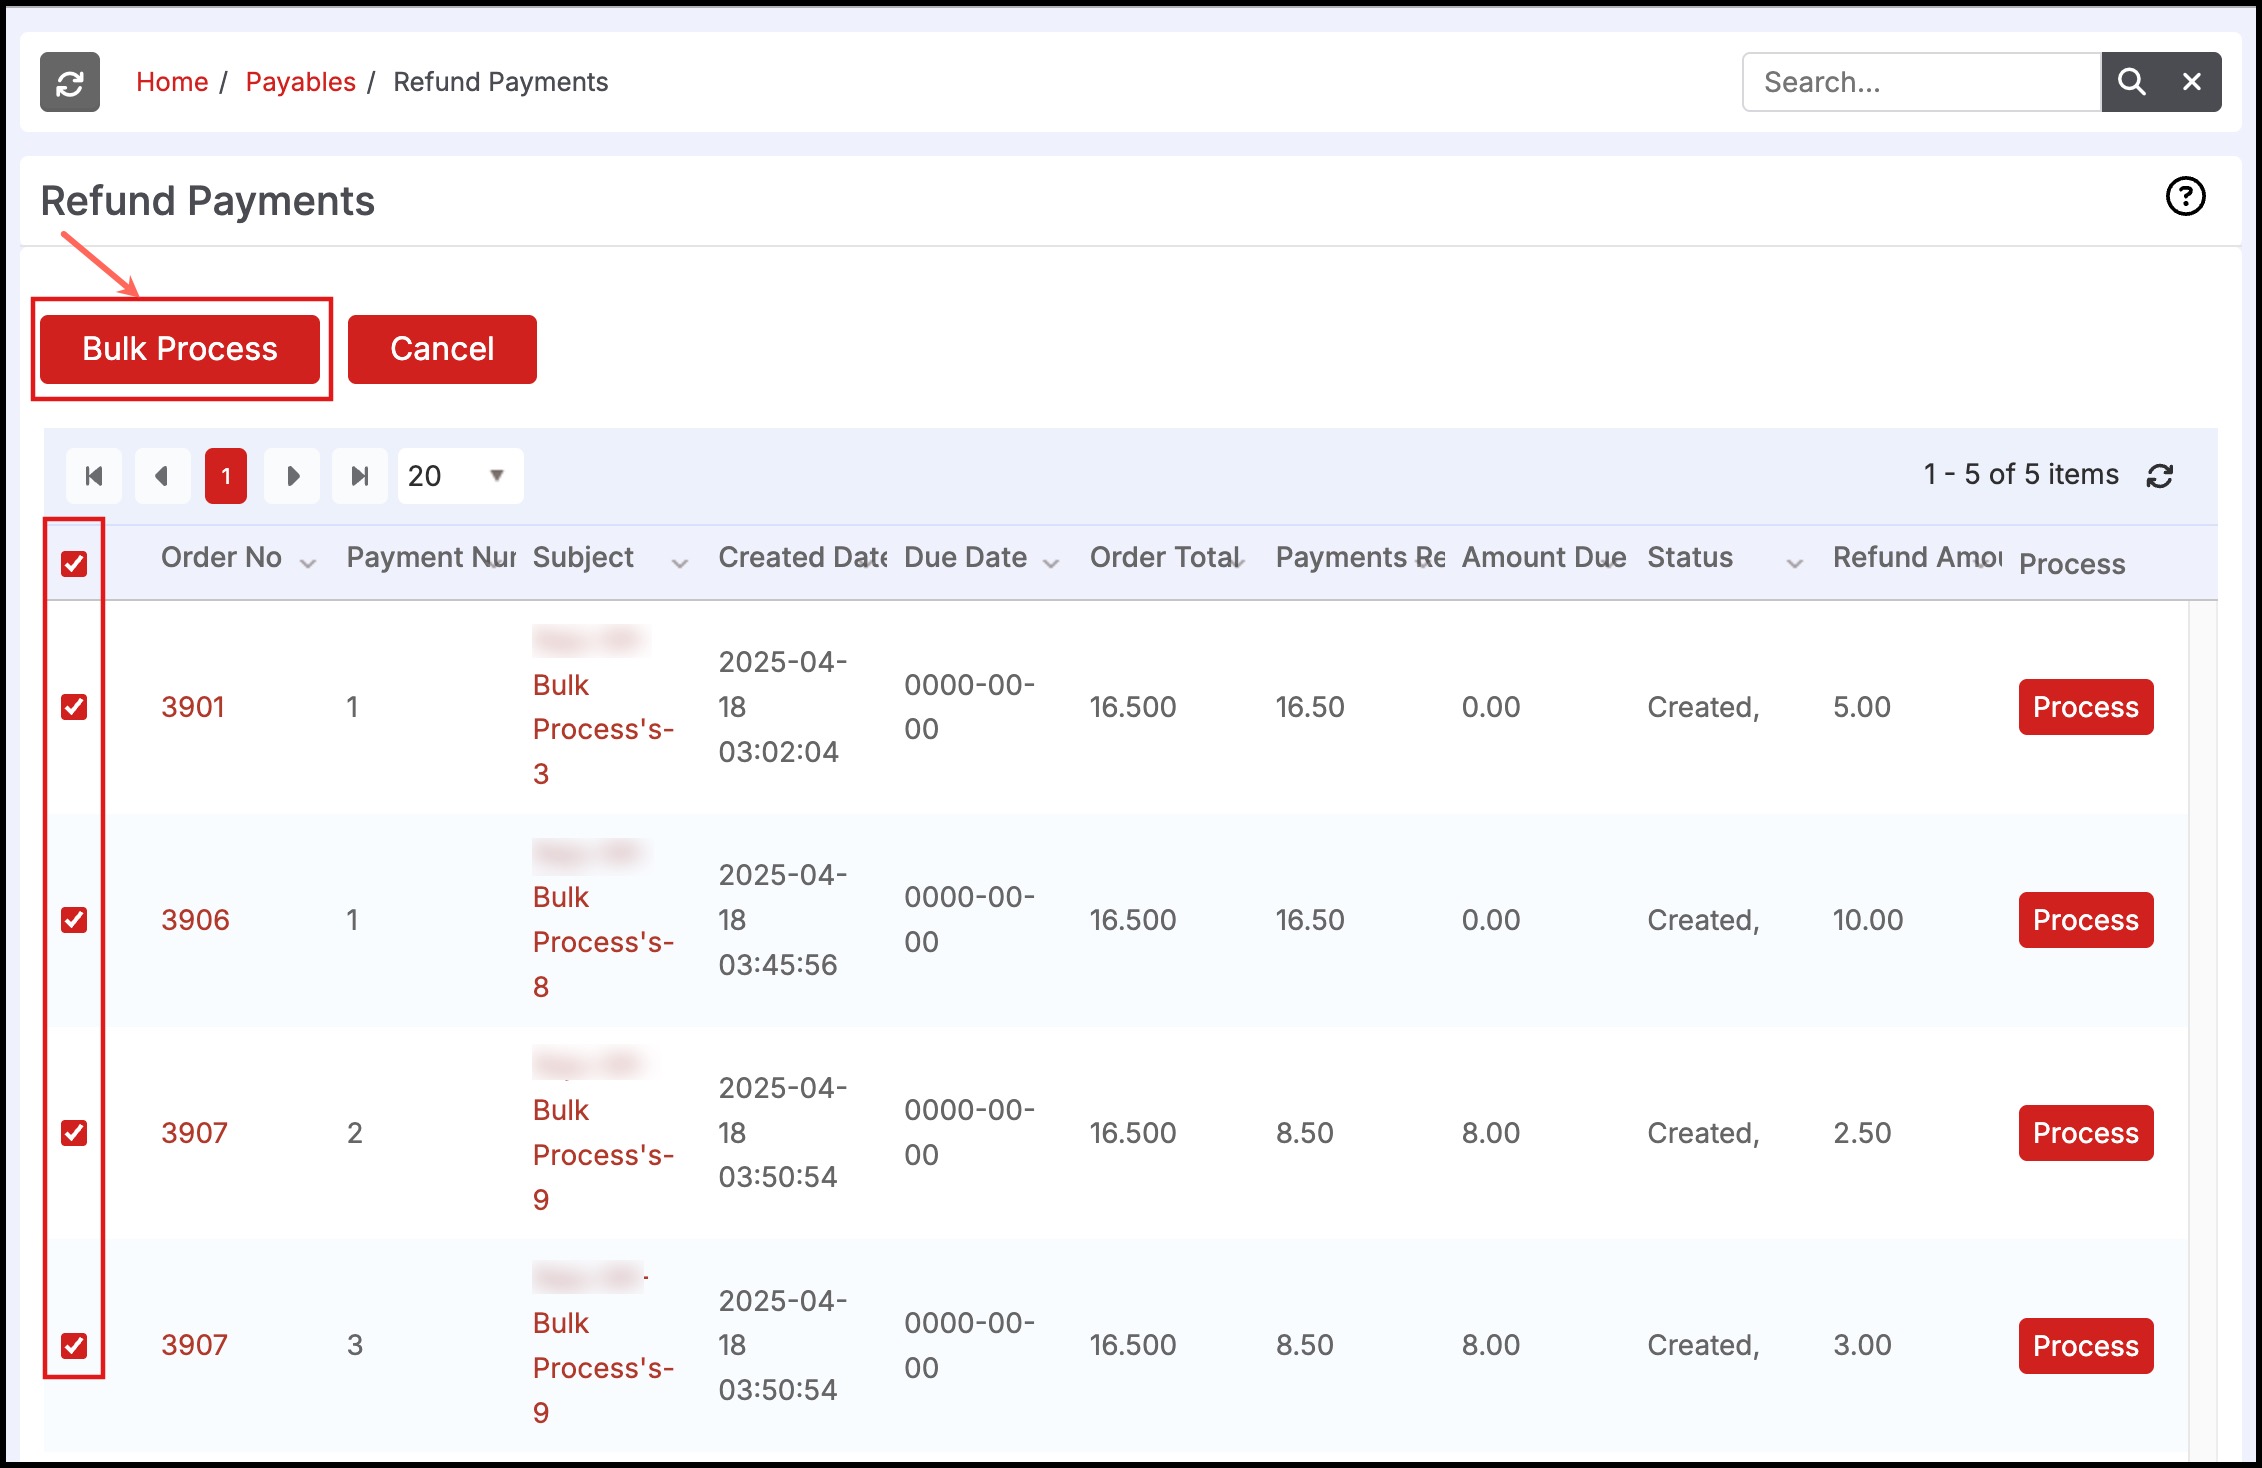This screenshot has height=1468, width=2262.
Task: Uncheck the checkbox for order 3906
Action: click(x=74, y=920)
